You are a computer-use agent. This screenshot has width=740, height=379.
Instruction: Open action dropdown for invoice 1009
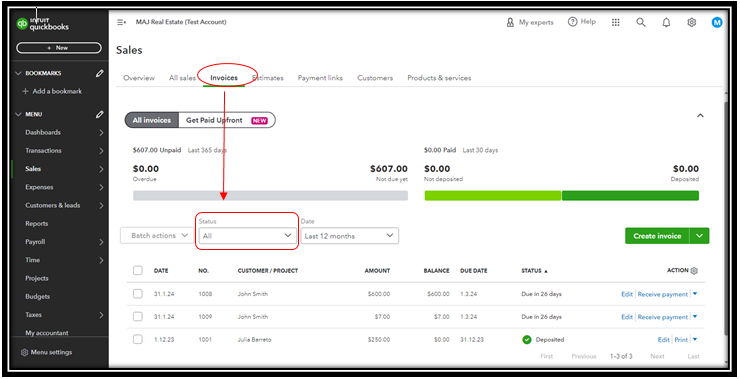[695, 317]
